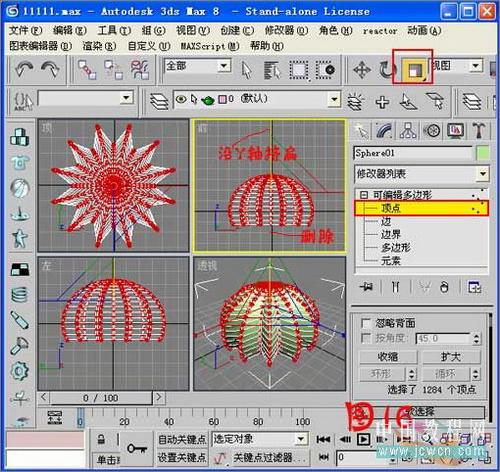Activate the Select and Link tool

coord(87,70)
